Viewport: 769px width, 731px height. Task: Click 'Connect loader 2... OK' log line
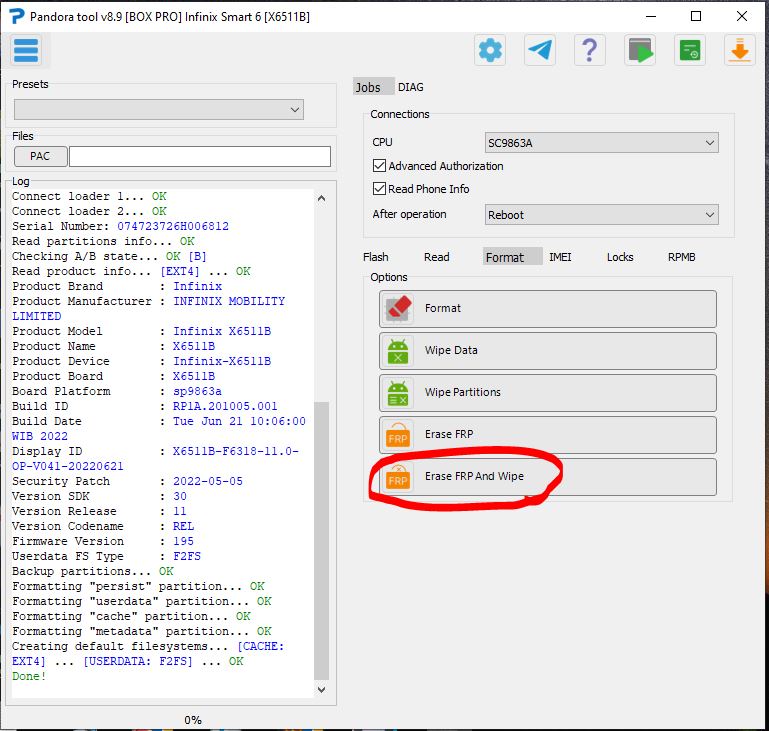pyautogui.click(x=89, y=211)
